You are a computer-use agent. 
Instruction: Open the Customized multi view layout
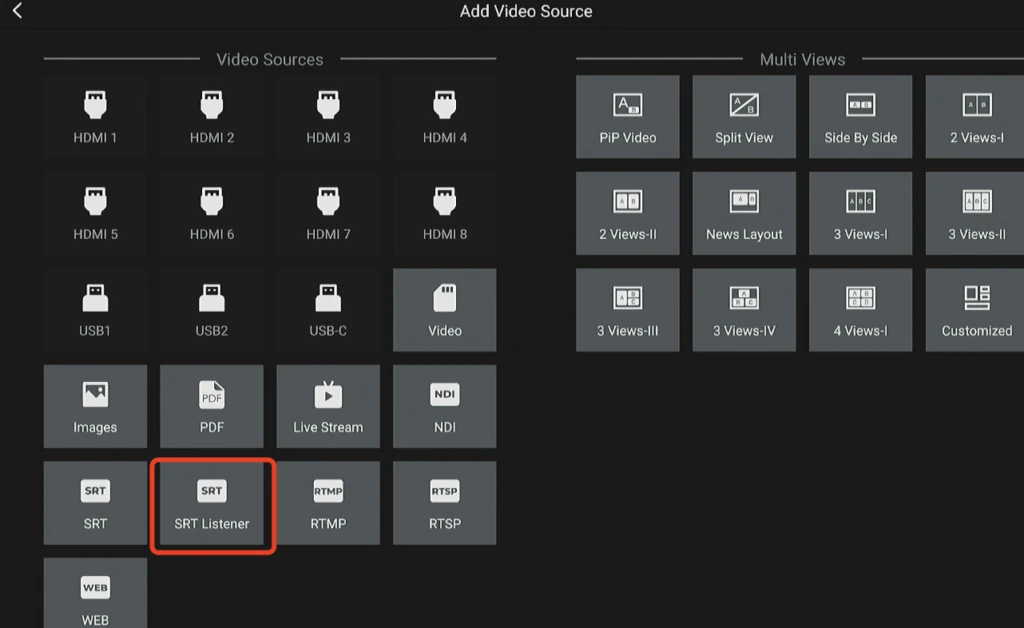pyautogui.click(x=976, y=310)
